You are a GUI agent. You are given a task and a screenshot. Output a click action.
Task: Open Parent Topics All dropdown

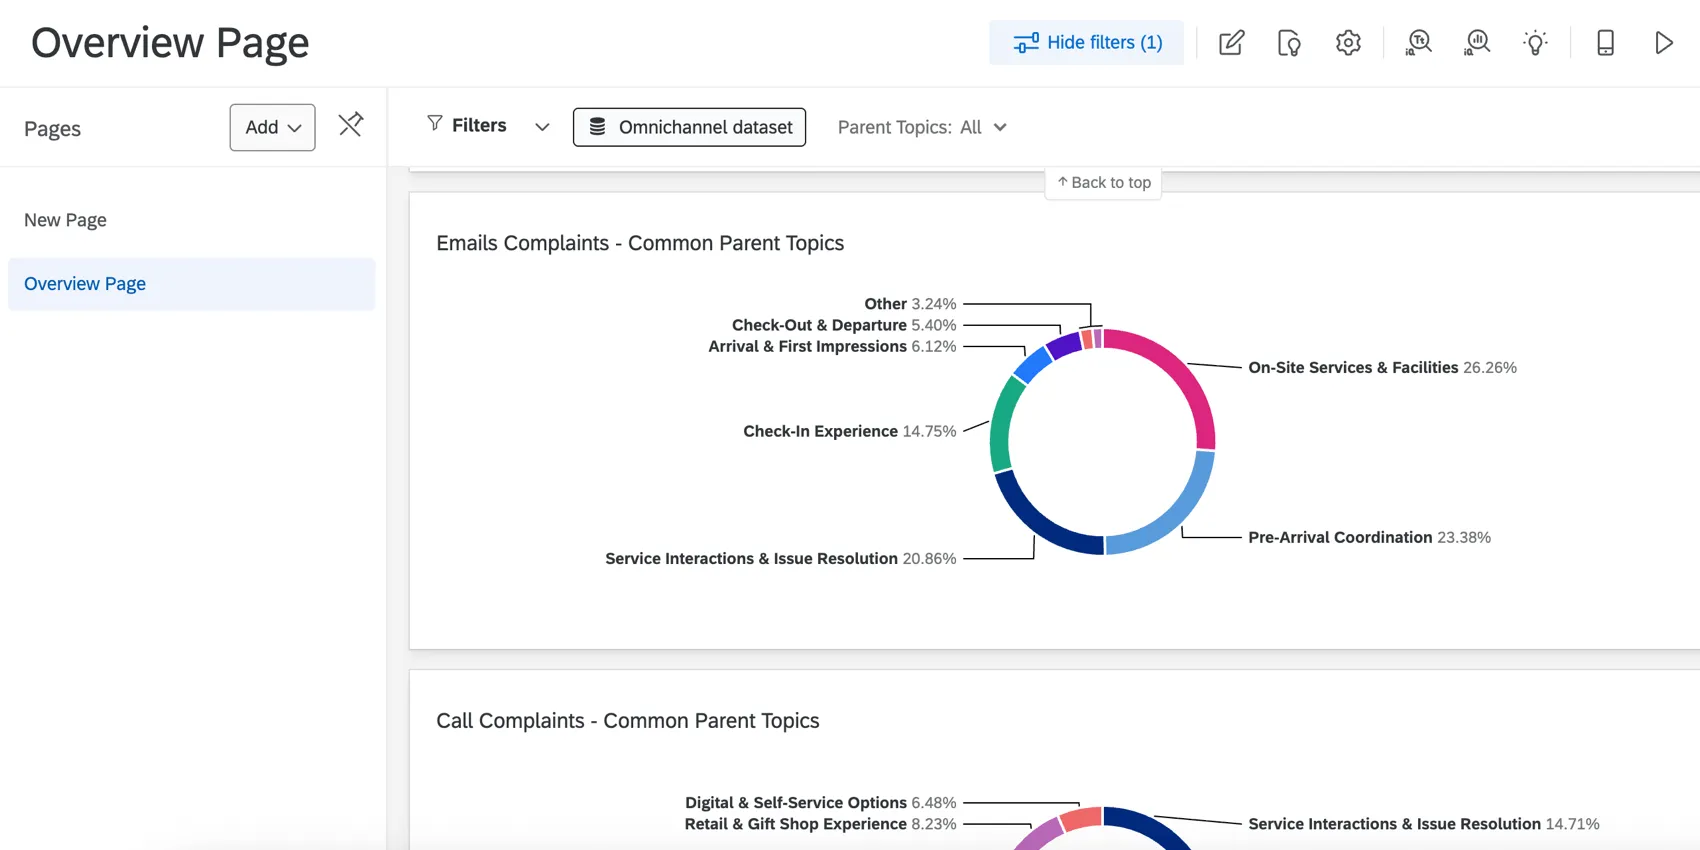click(x=922, y=127)
